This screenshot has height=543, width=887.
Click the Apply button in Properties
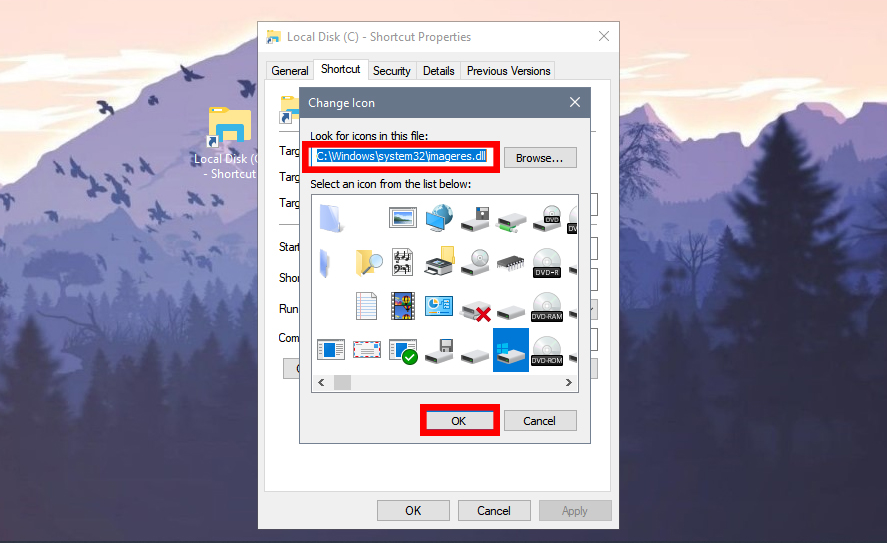575,511
